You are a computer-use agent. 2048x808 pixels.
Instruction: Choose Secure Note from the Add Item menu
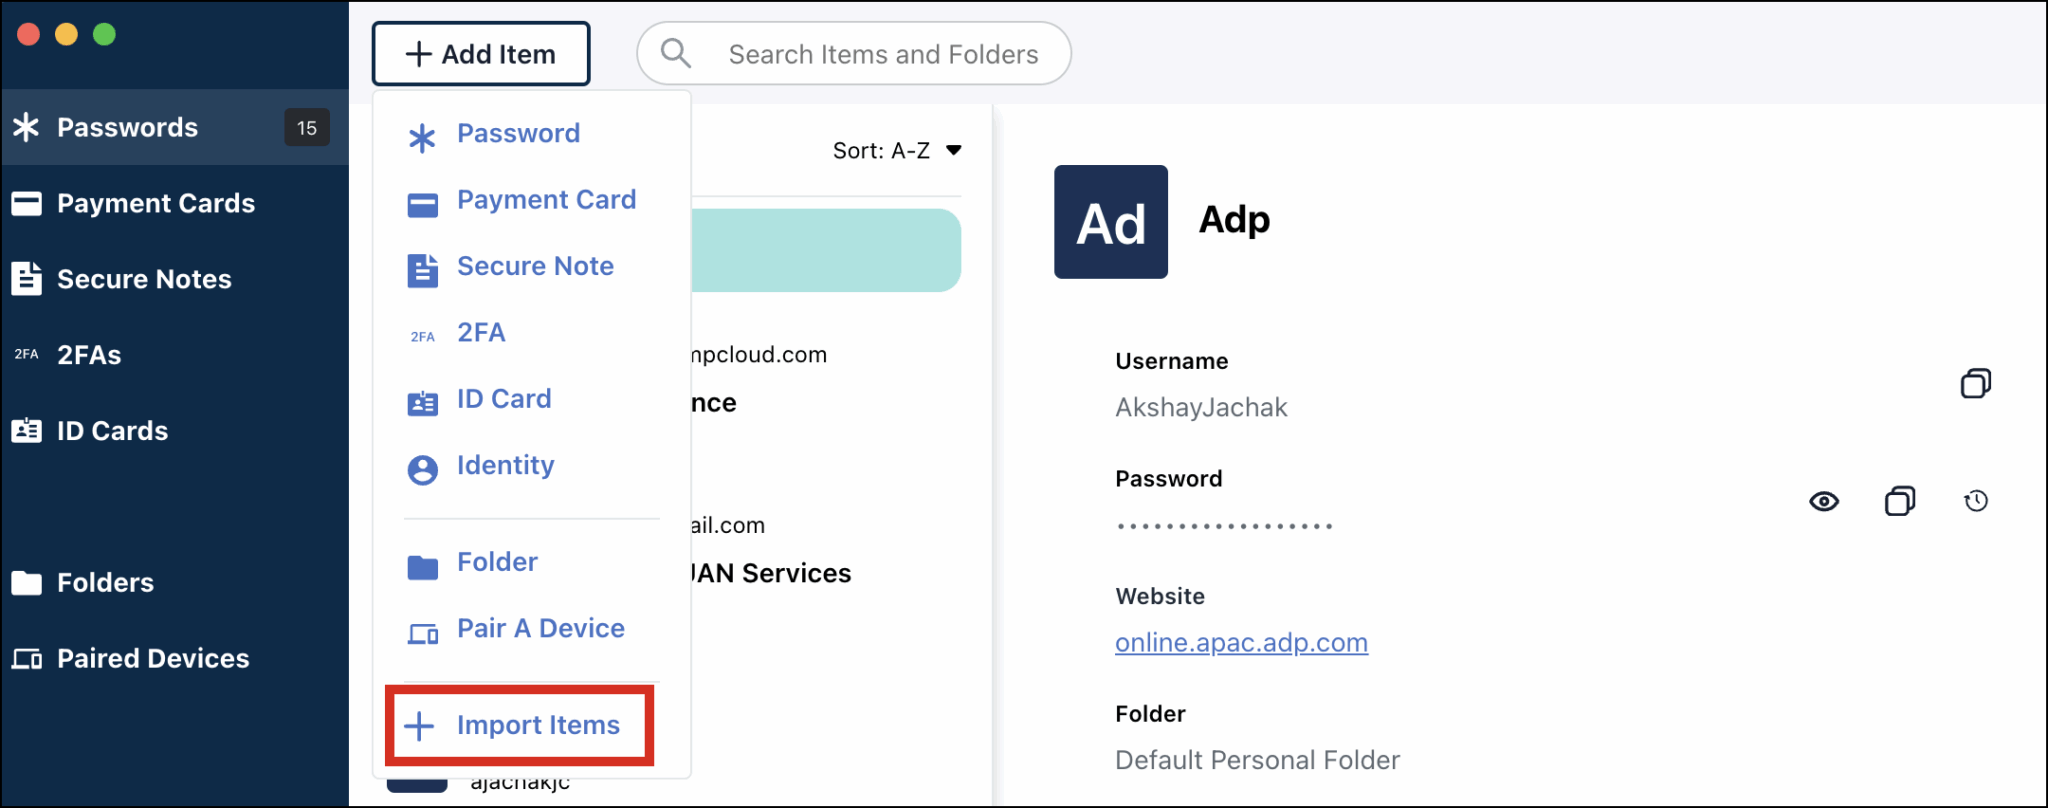click(x=535, y=266)
